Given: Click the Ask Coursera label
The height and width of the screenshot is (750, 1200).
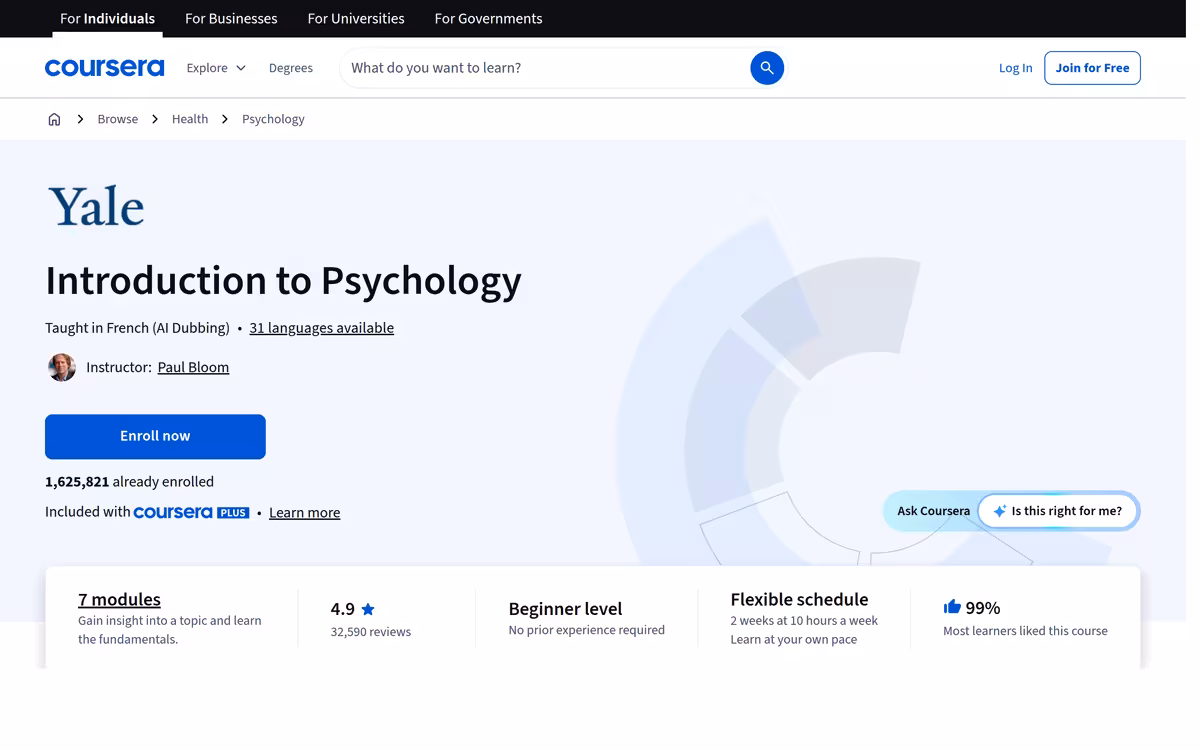Looking at the screenshot, I should [933, 511].
